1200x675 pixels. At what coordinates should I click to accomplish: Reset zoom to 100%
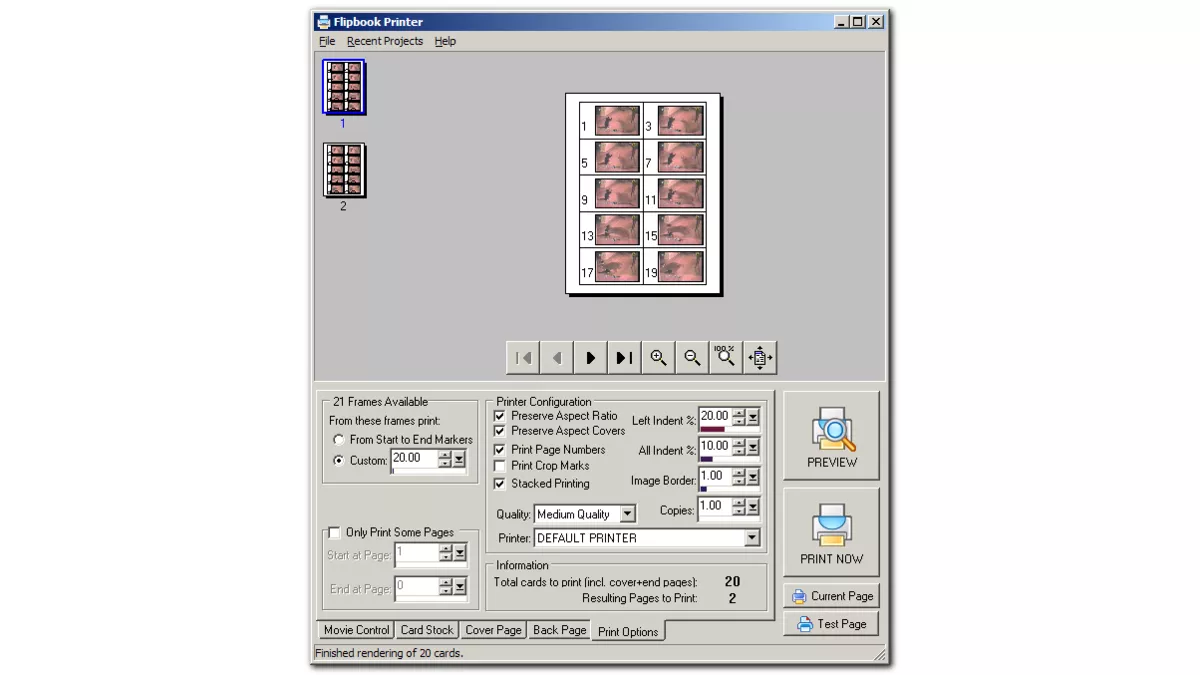(725, 357)
